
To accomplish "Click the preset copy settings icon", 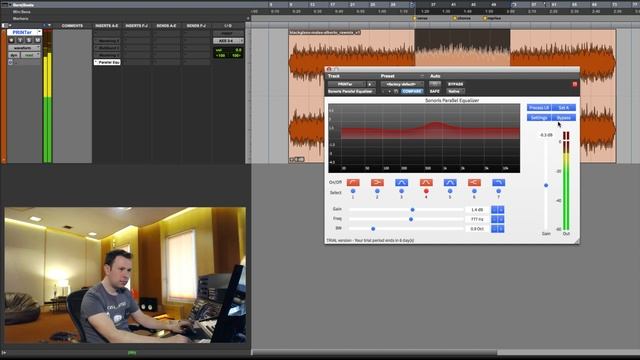I will (396, 91).
